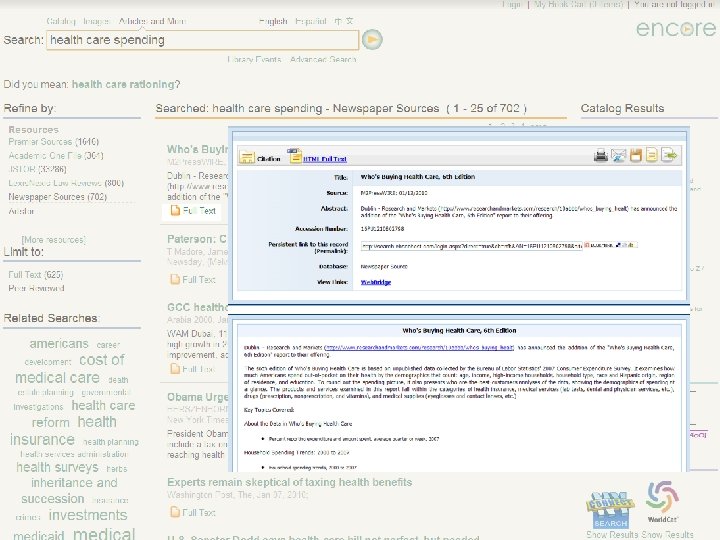Screen dimensions: 720x540
Task: Click the cite note page icon in the popup toolbar
Action: [651, 155]
